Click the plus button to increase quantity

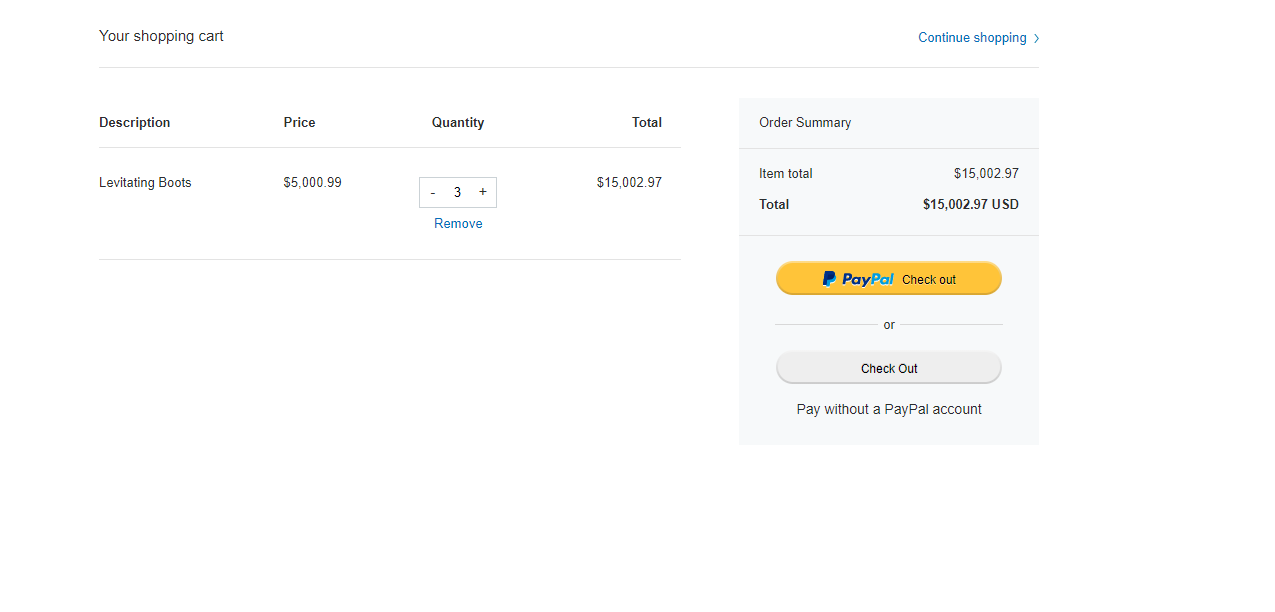point(483,192)
